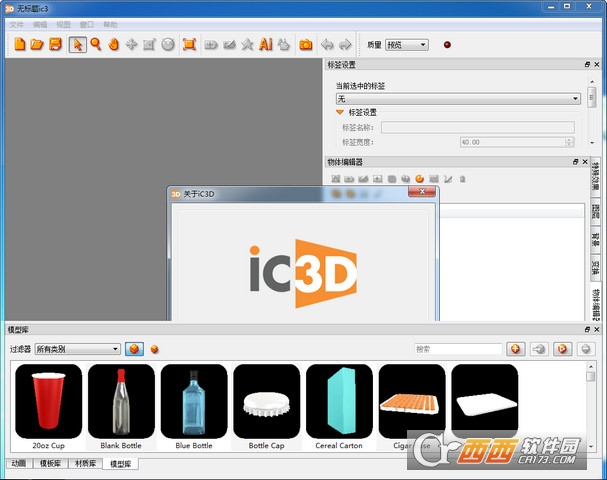Click the orange fit-to-frame icon
Screen dimensions: 607x480
click(189, 44)
